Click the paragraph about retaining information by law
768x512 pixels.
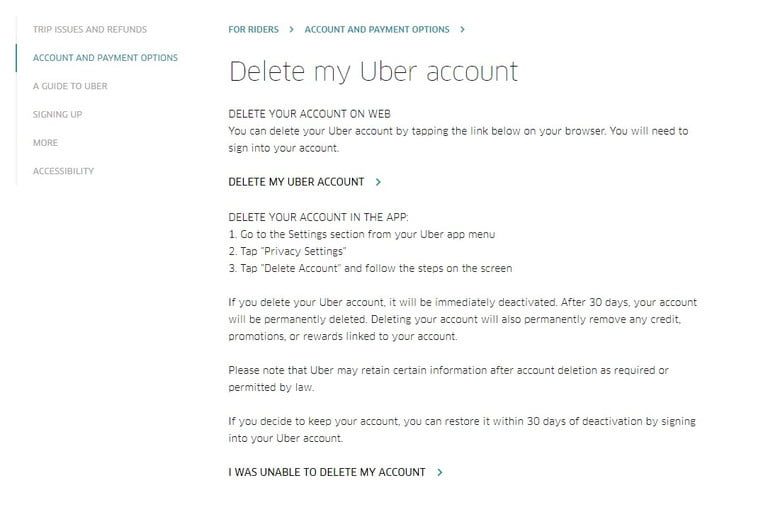coord(448,377)
